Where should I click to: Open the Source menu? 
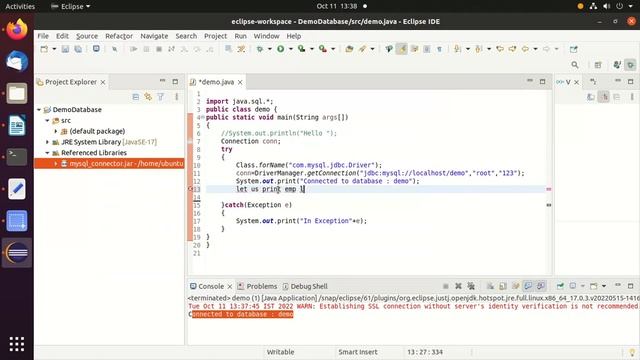(x=87, y=36)
